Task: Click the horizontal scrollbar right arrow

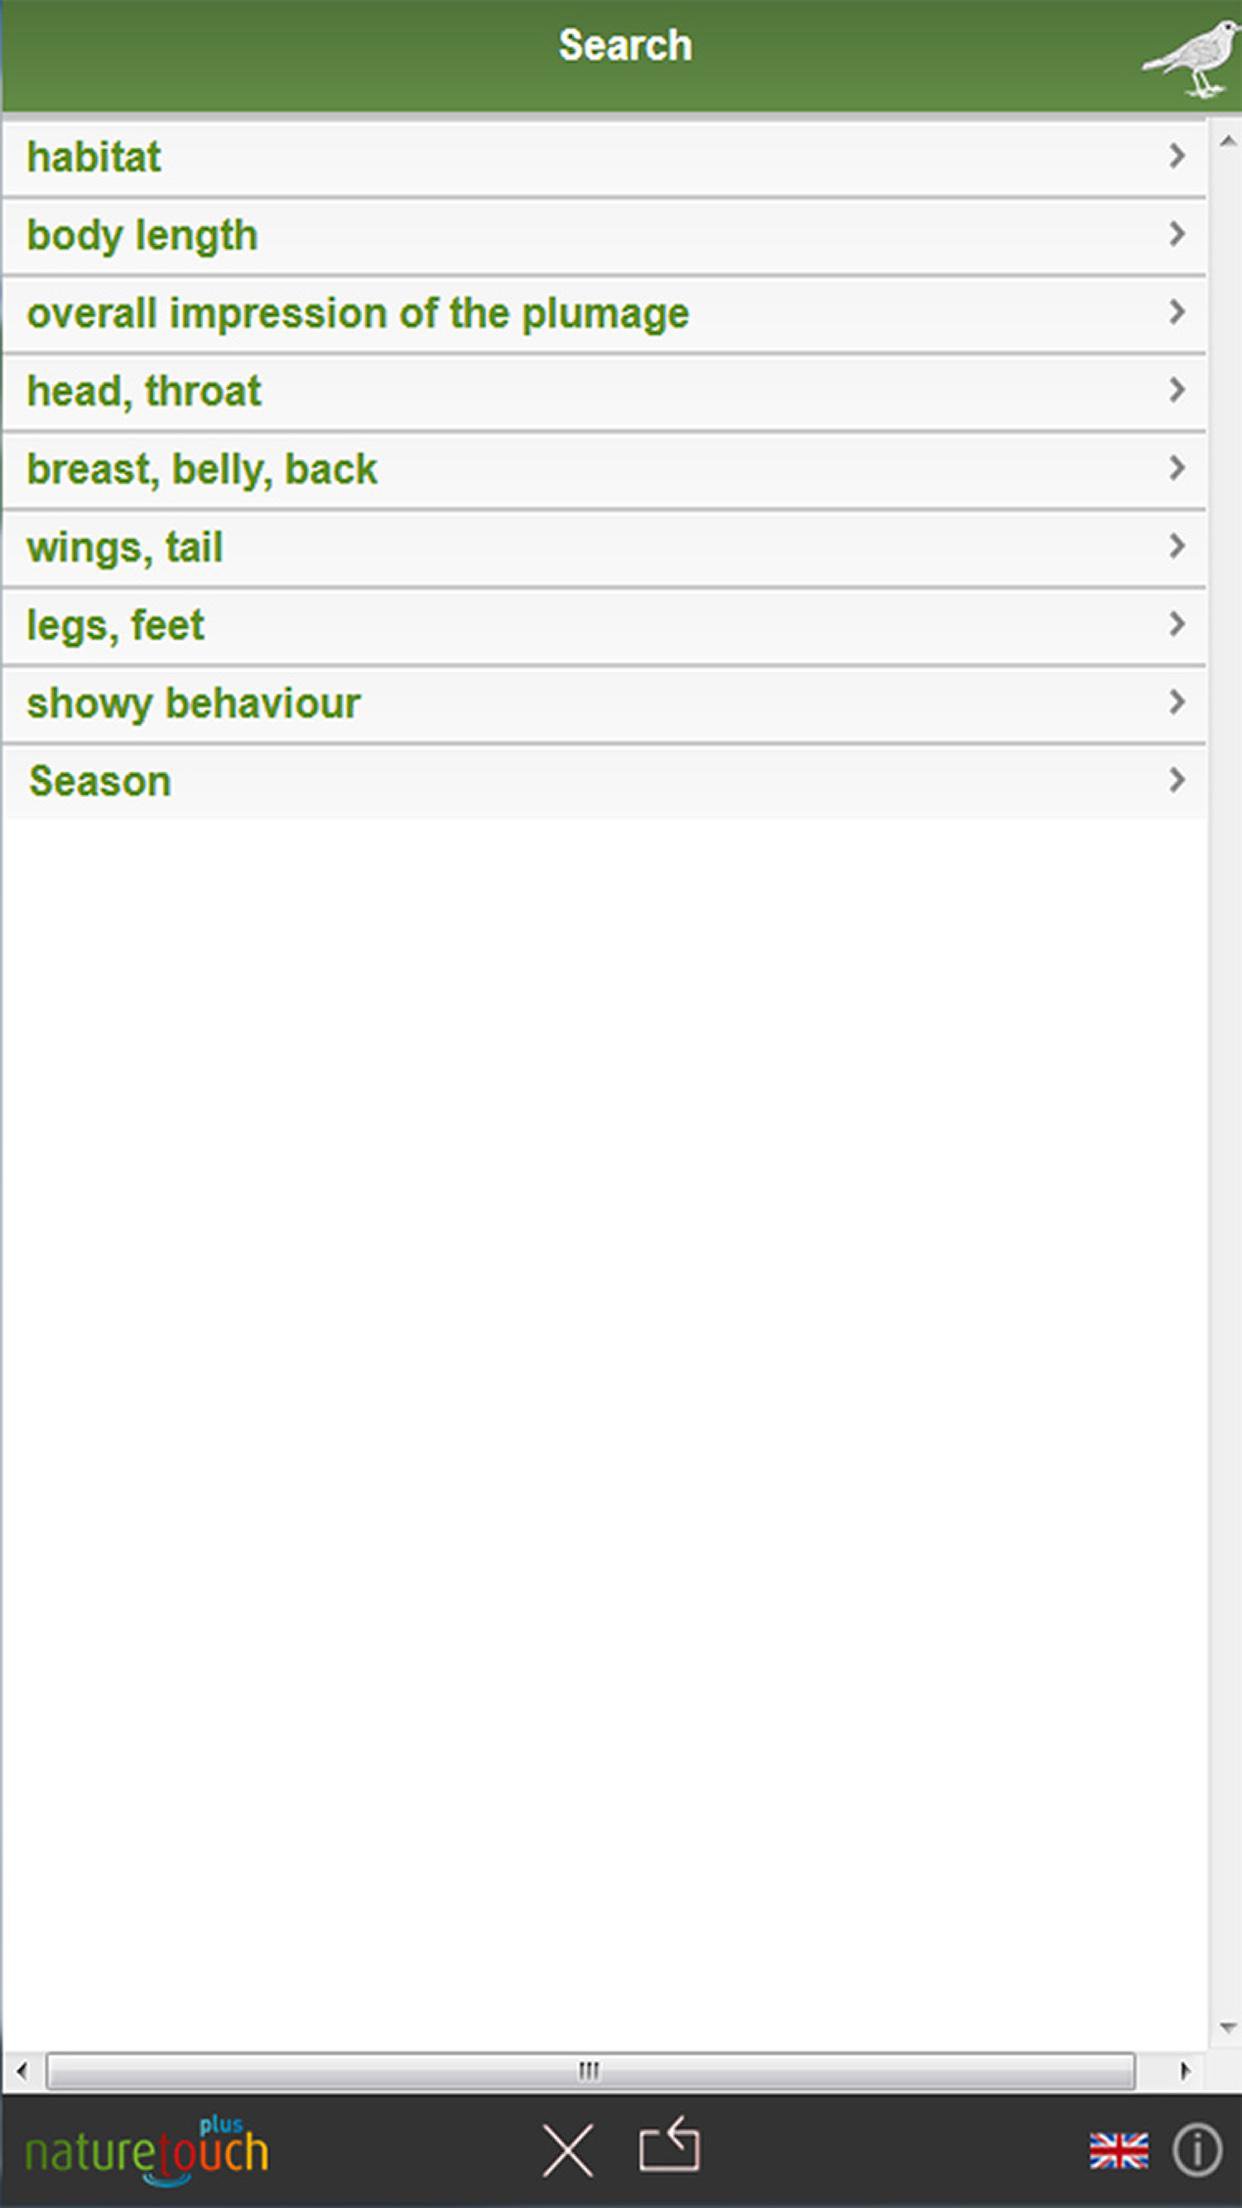Action: pos(1185,2070)
